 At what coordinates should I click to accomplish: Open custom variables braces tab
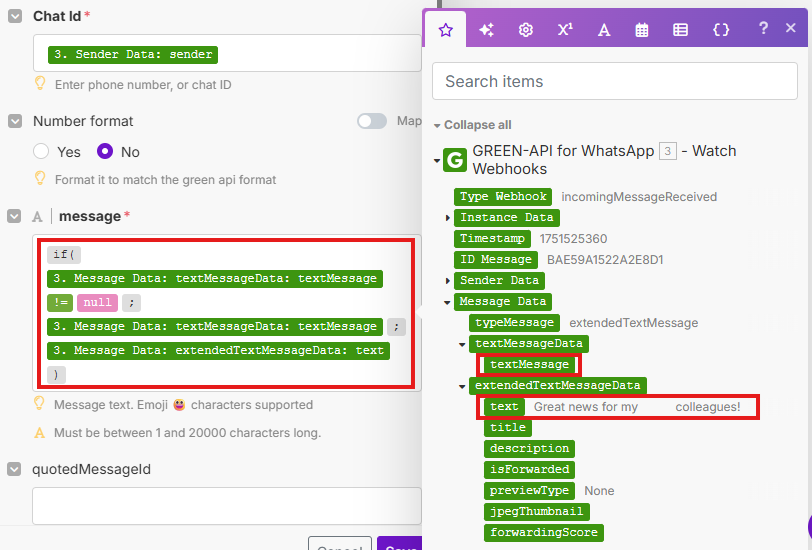[x=721, y=30]
